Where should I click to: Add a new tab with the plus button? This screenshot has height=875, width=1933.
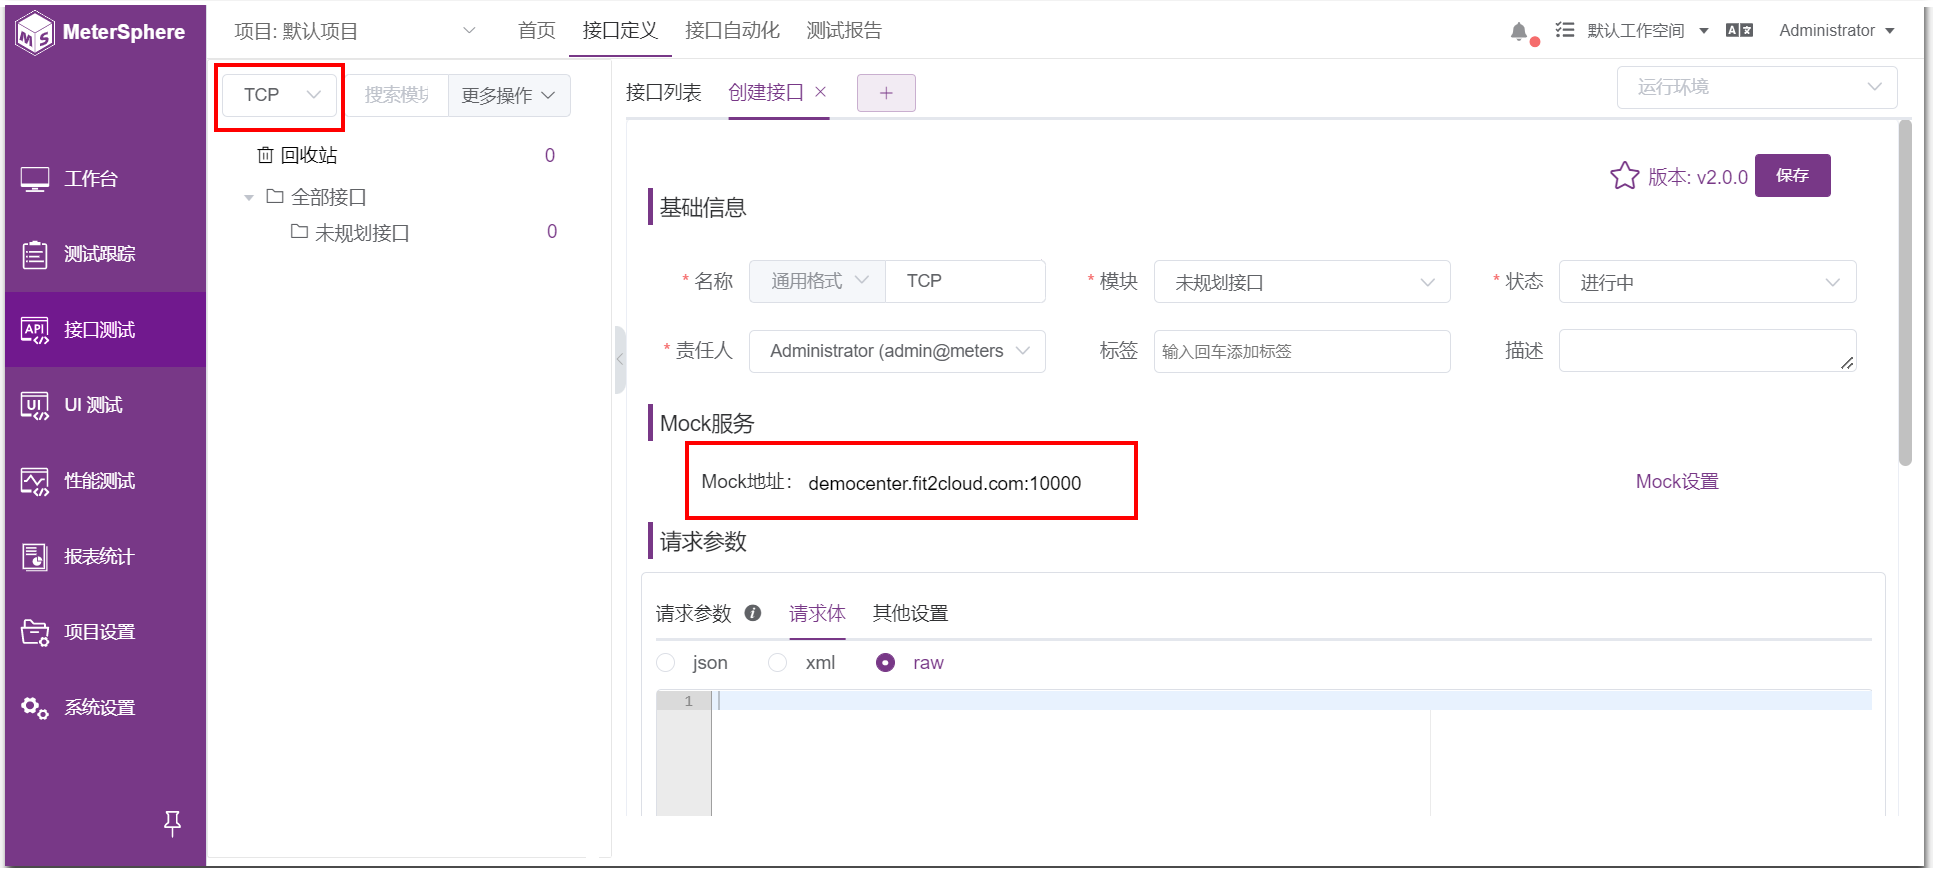click(886, 93)
